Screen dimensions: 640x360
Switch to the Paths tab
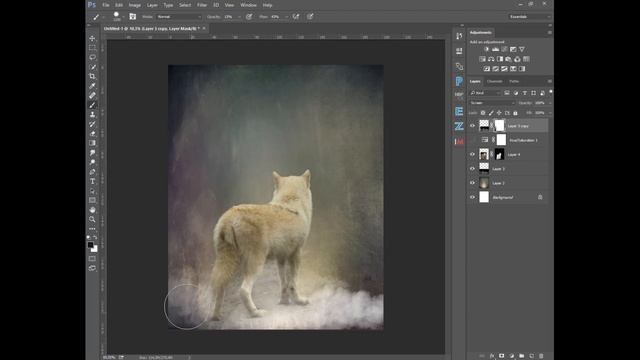pyautogui.click(x=514, y=81)
